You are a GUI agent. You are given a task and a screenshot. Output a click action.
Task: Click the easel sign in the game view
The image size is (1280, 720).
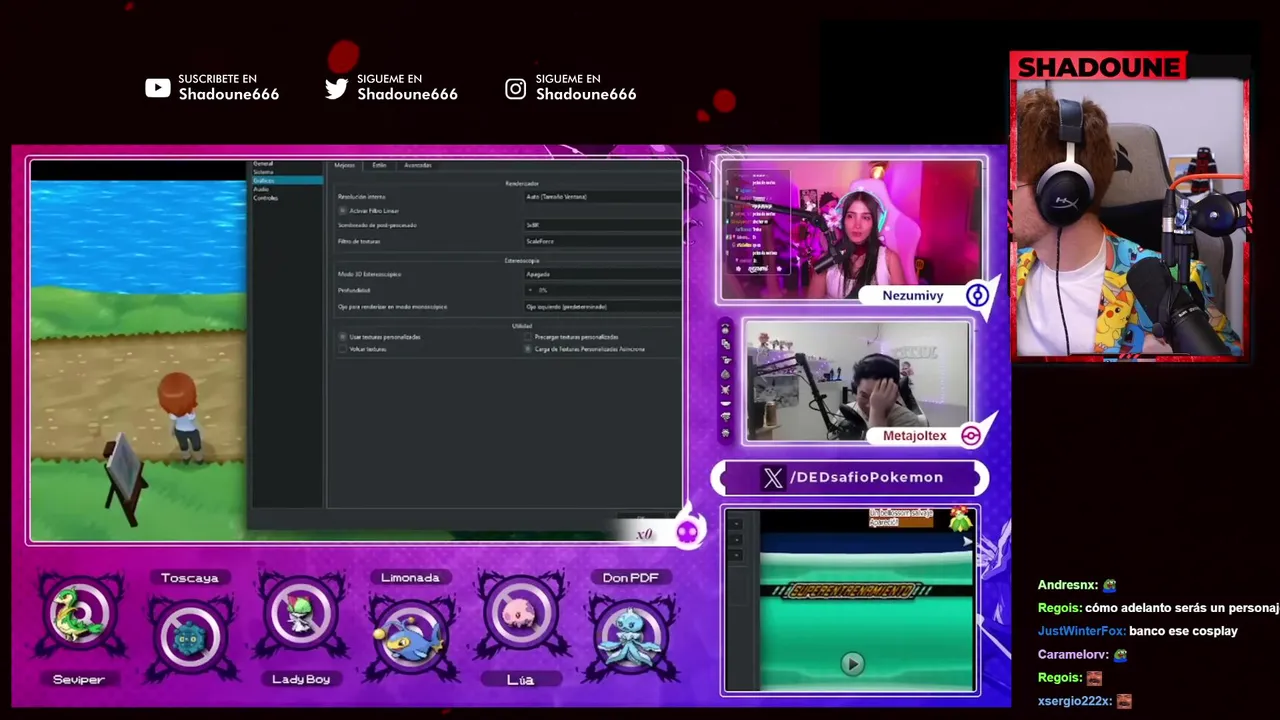coord(123,478)
